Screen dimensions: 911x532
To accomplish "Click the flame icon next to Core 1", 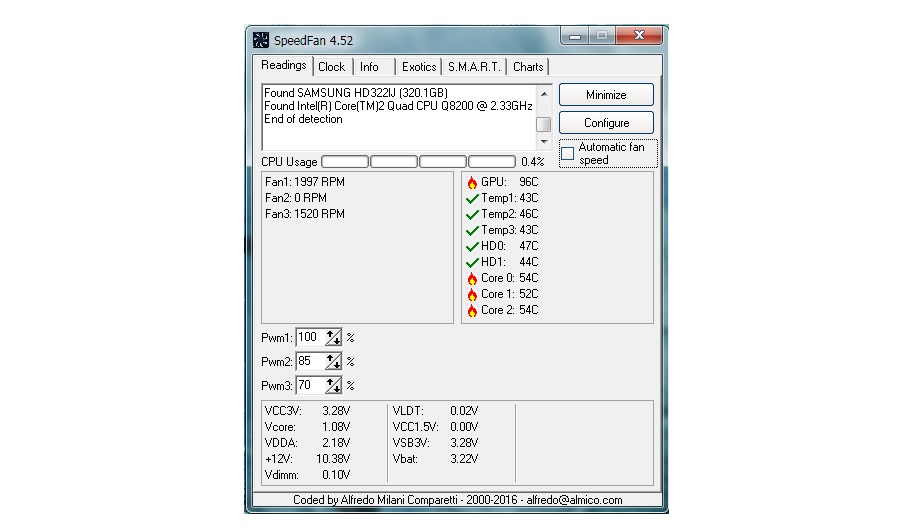I will pos(472,294).
